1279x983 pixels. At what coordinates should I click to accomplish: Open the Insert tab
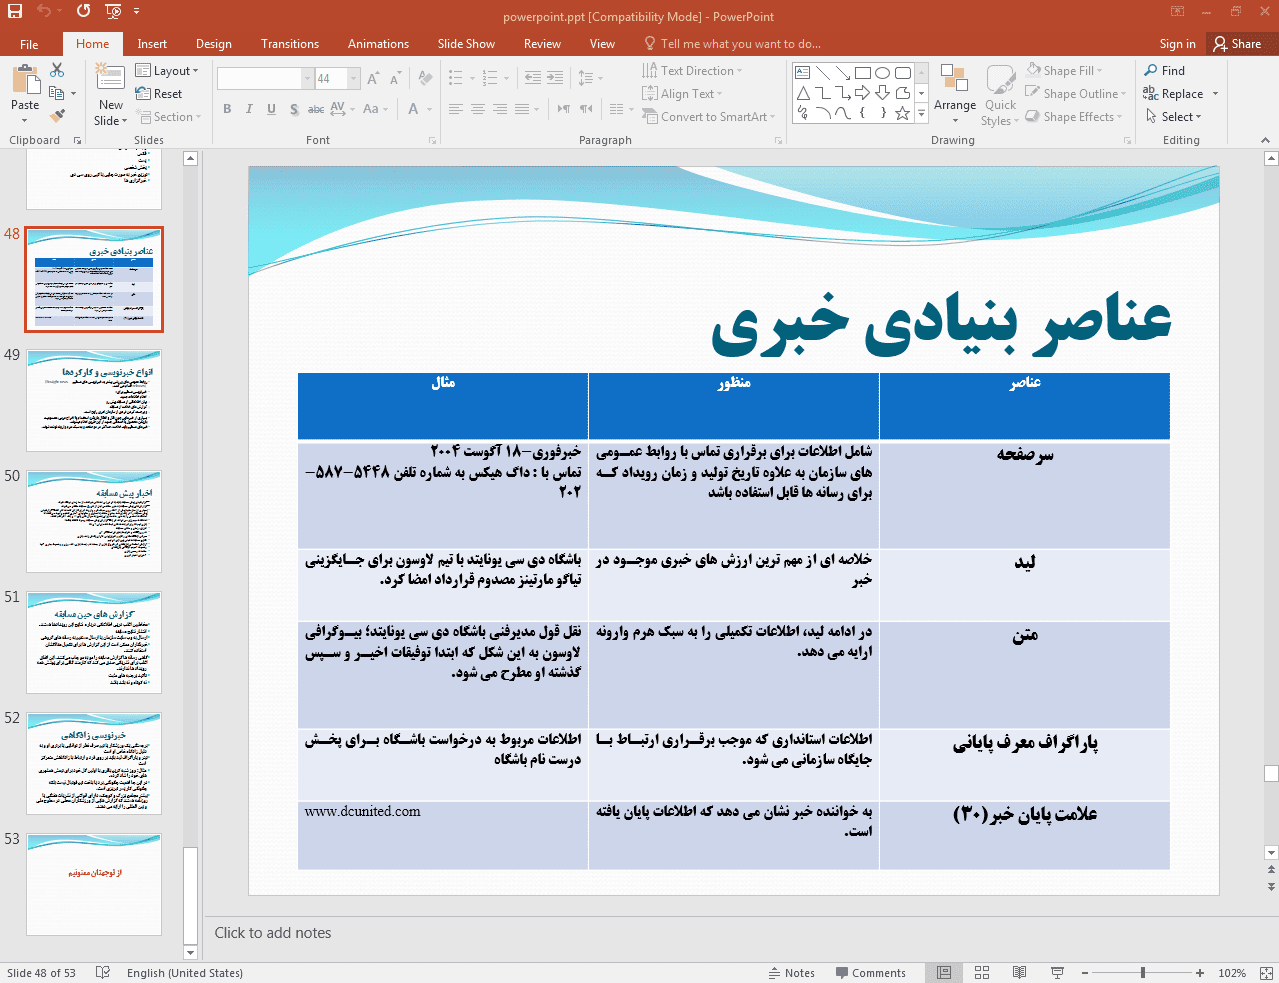(152, 44)
